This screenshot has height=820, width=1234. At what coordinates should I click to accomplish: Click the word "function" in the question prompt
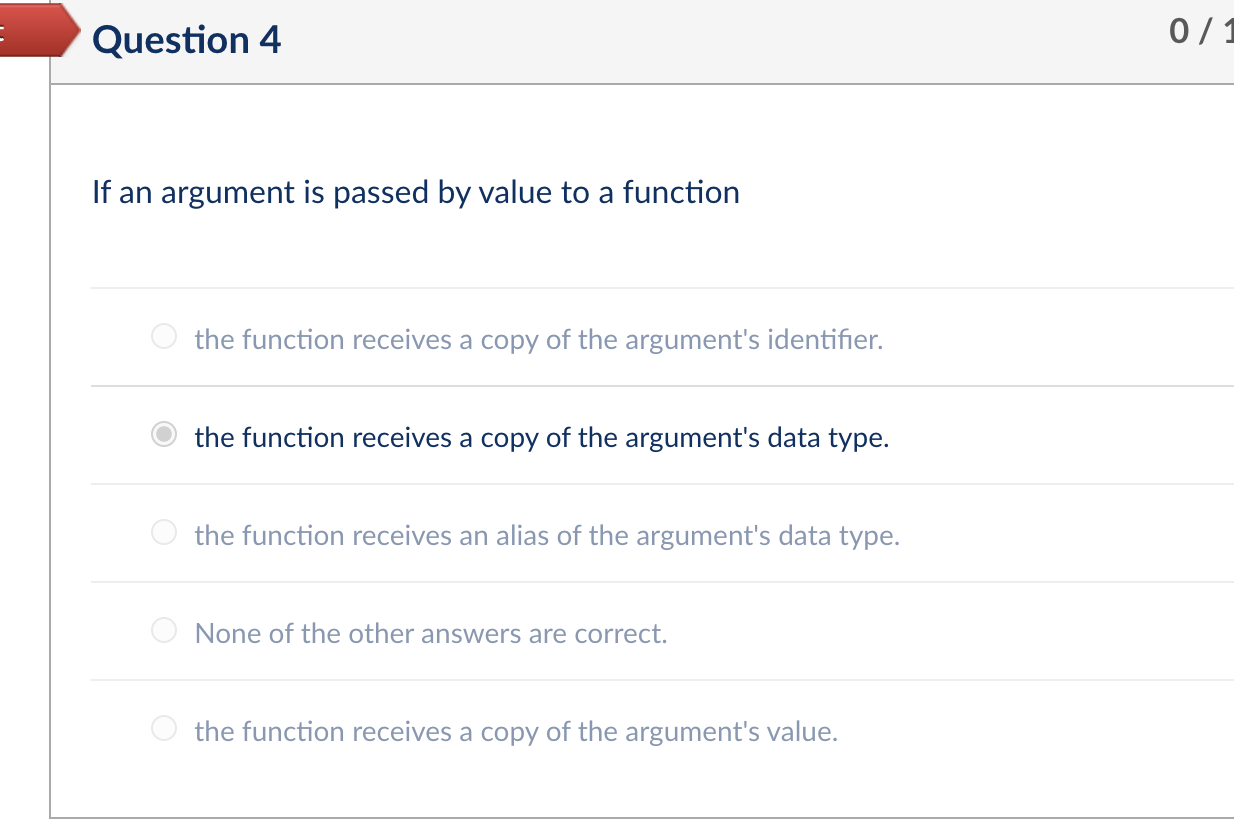(x=681, y=192)
